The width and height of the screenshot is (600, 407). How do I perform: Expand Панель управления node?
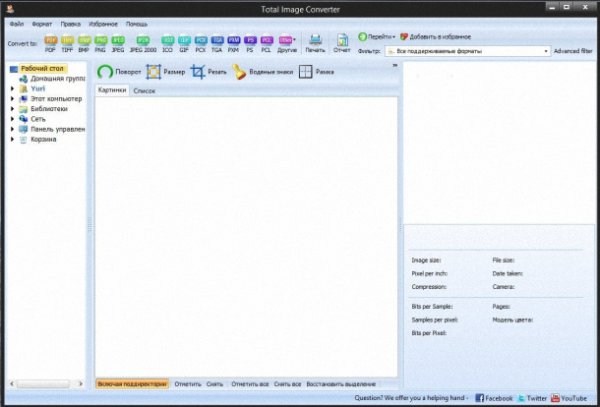click(x=12, y=129)
